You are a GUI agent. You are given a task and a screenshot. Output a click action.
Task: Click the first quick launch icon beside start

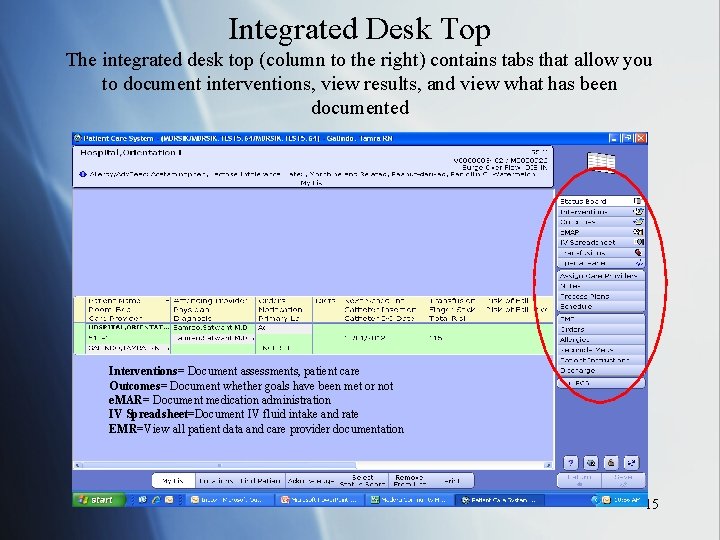pos(142,500)
